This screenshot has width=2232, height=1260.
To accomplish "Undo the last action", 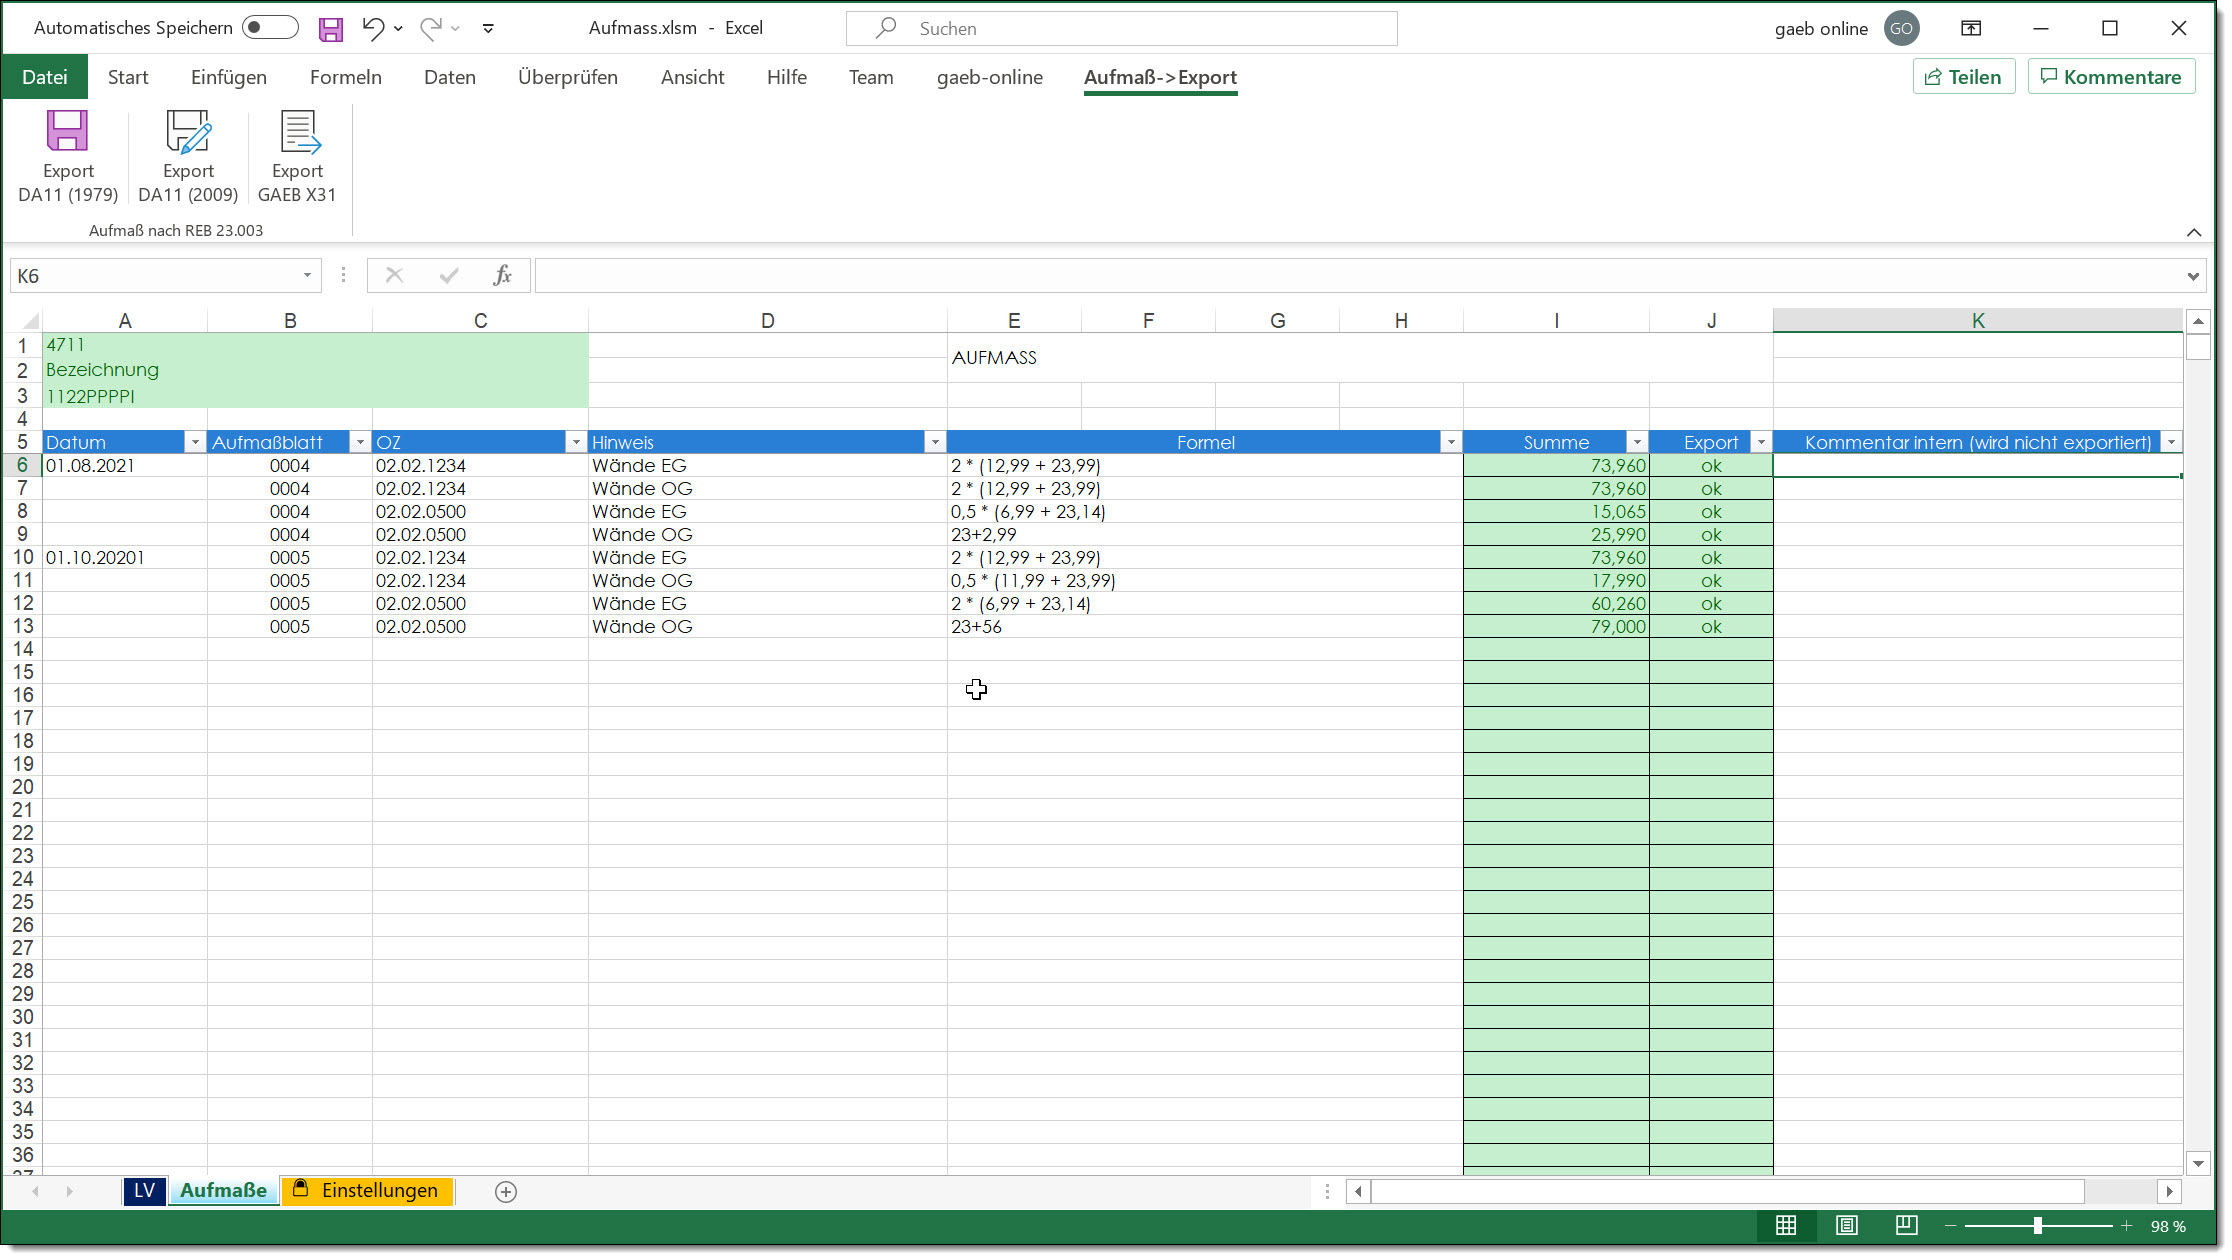I will click(372, 28).
